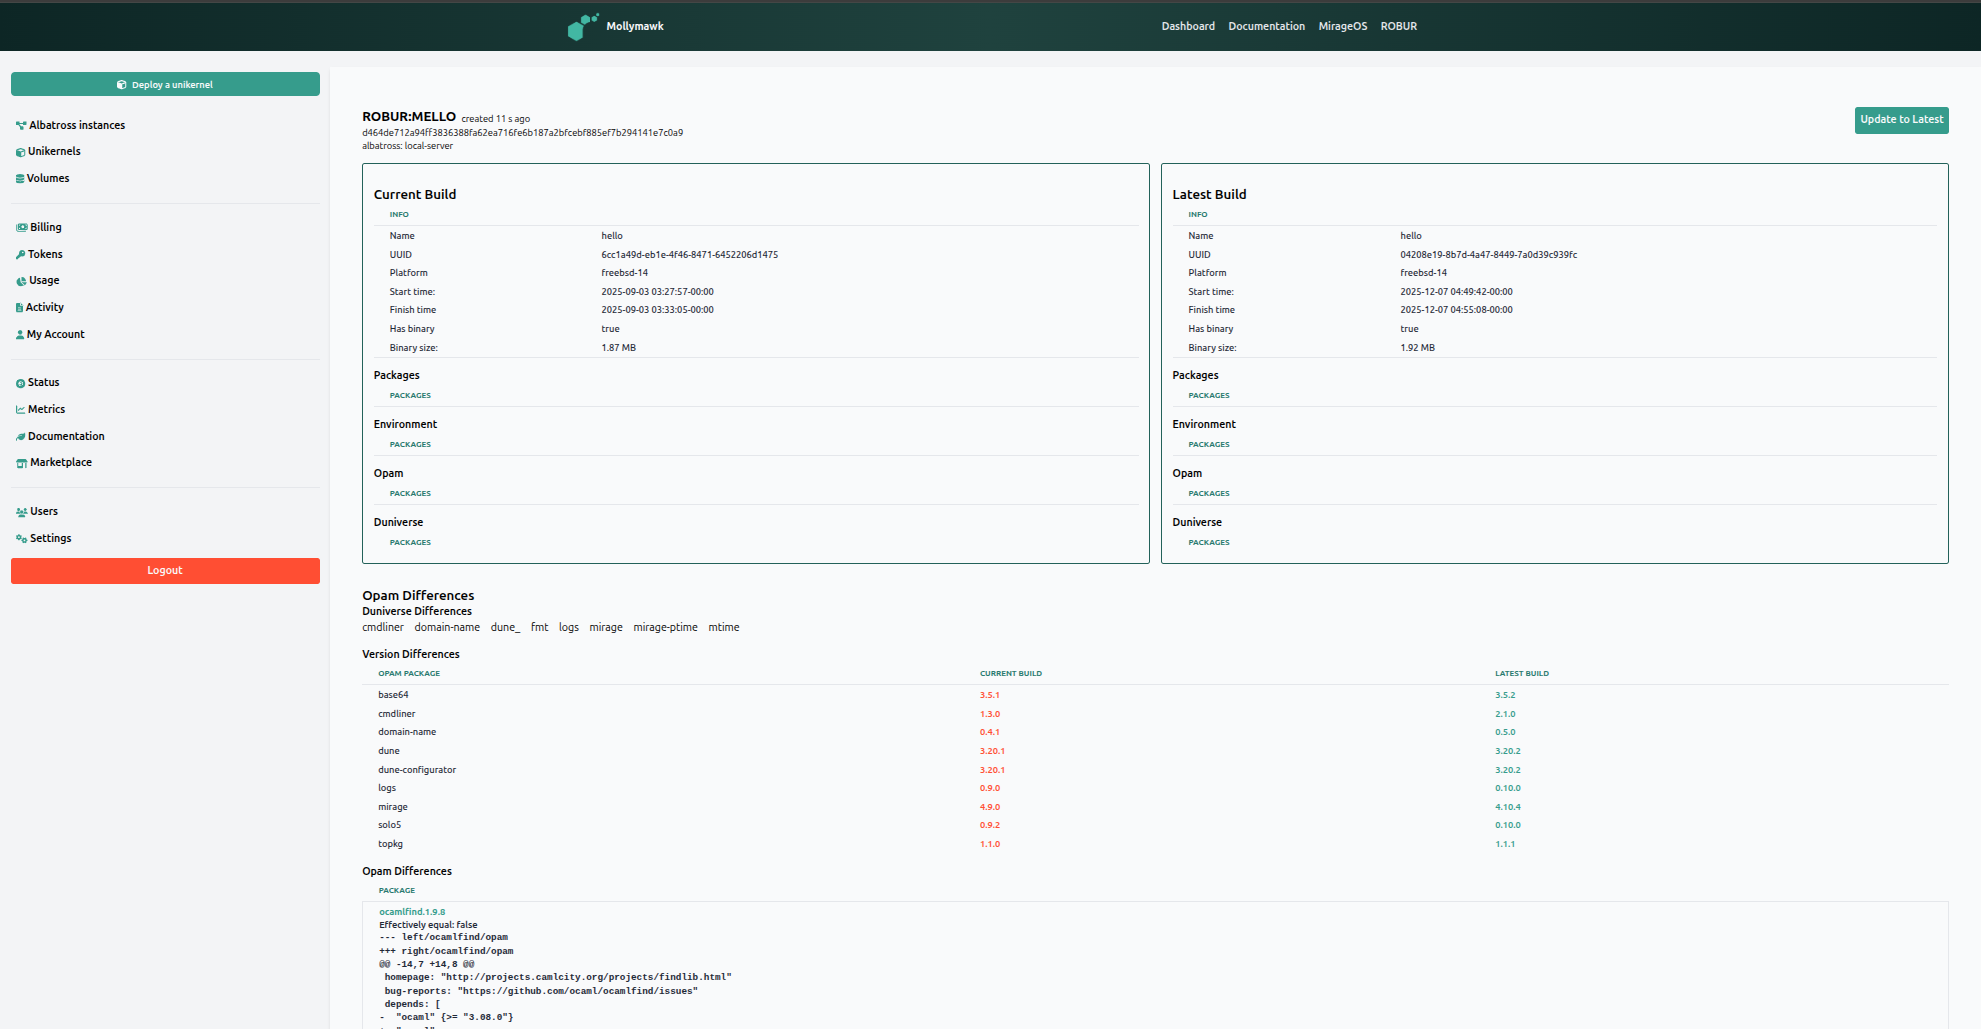
Task: View Metrics charts
Action: point(47,408)
